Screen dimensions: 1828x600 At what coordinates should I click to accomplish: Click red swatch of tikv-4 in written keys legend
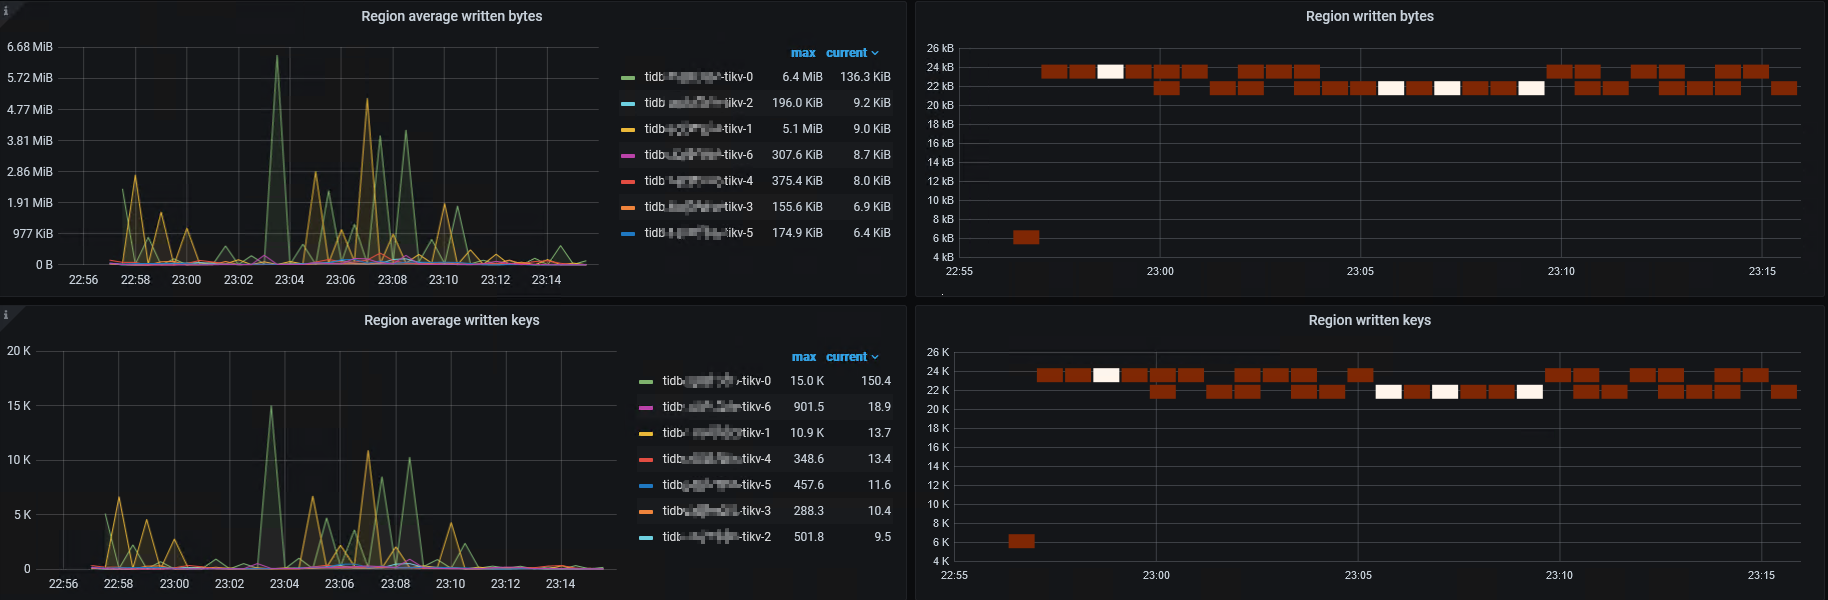coord(646,460)
